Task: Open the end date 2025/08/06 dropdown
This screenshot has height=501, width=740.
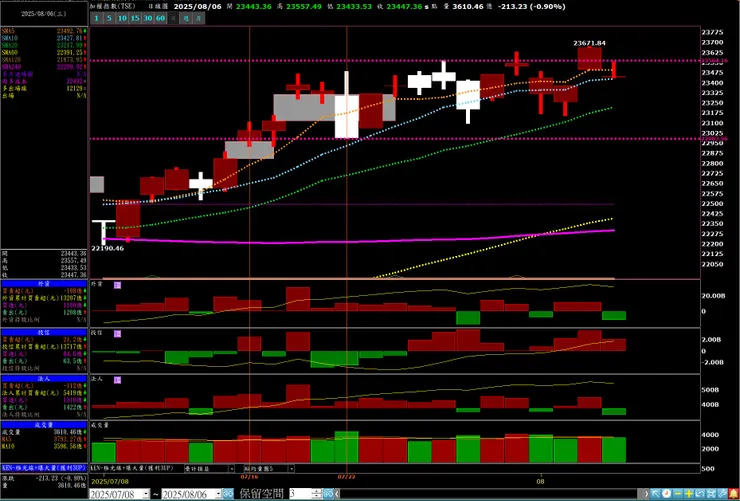Action: click(x=218, y=494)
